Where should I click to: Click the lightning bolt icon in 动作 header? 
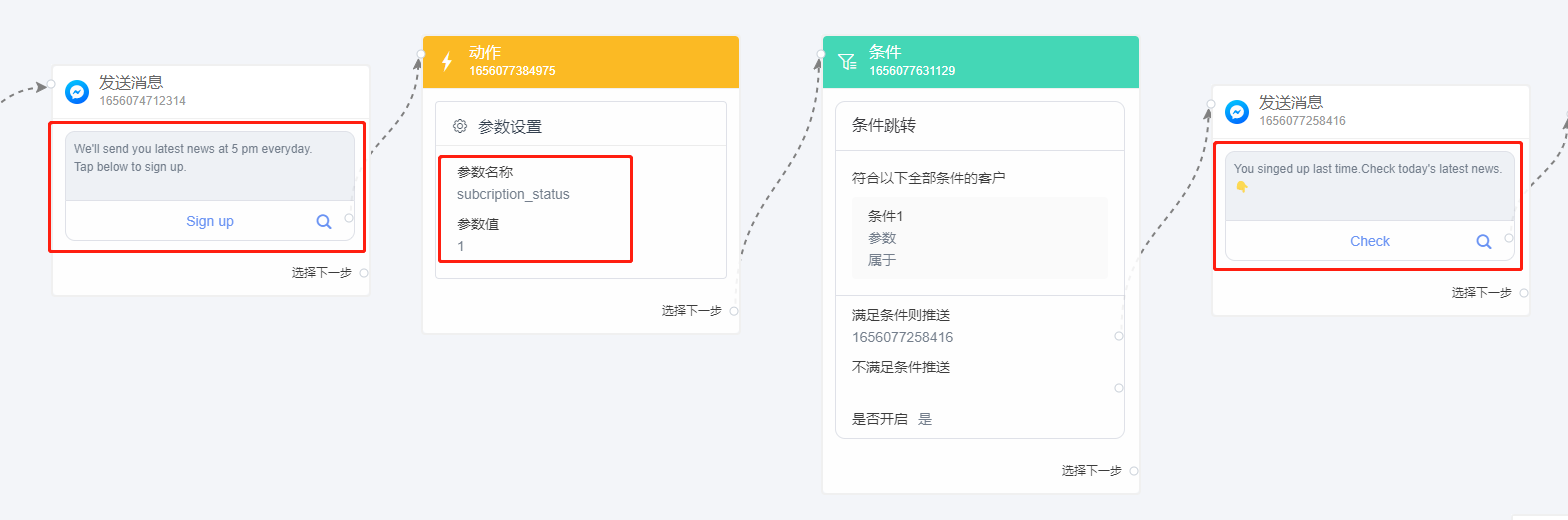coord(447,62)
